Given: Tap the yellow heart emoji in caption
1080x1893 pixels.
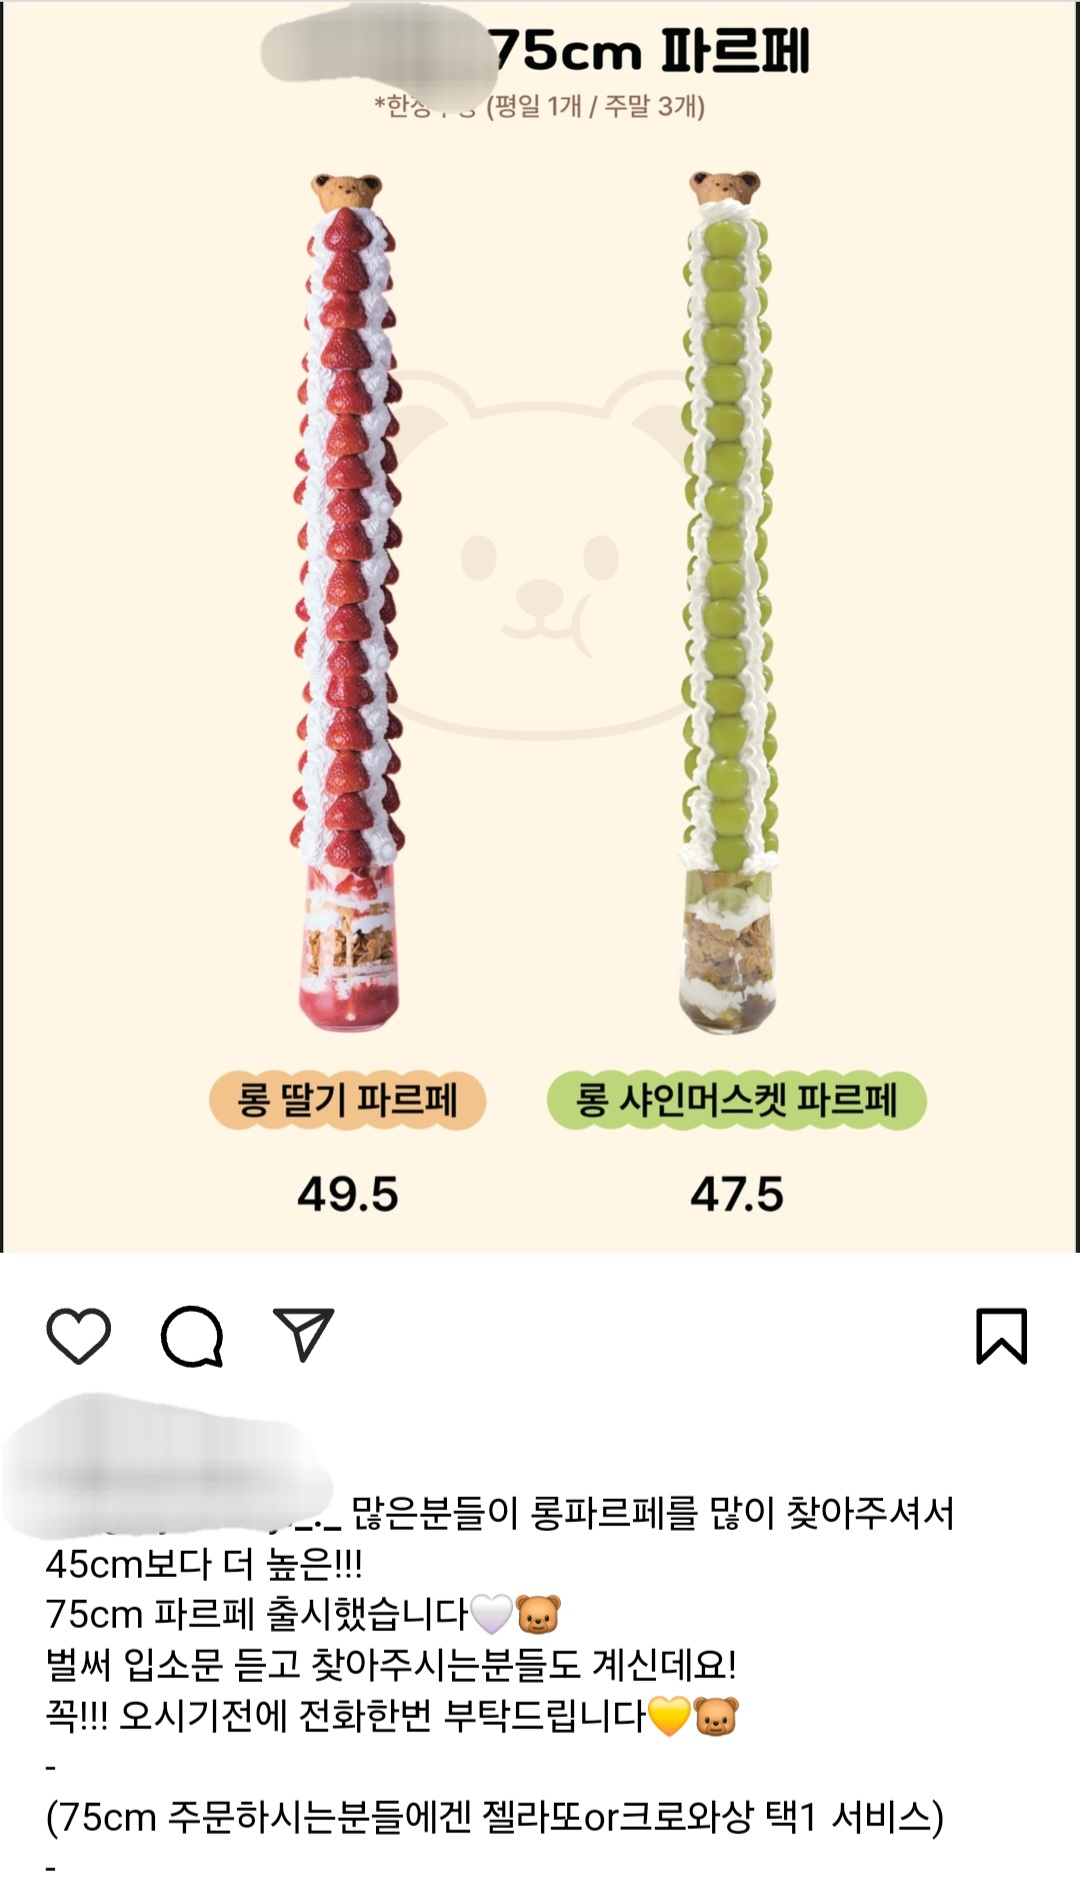Looking at the screenshot, I should click(669, 1716).
